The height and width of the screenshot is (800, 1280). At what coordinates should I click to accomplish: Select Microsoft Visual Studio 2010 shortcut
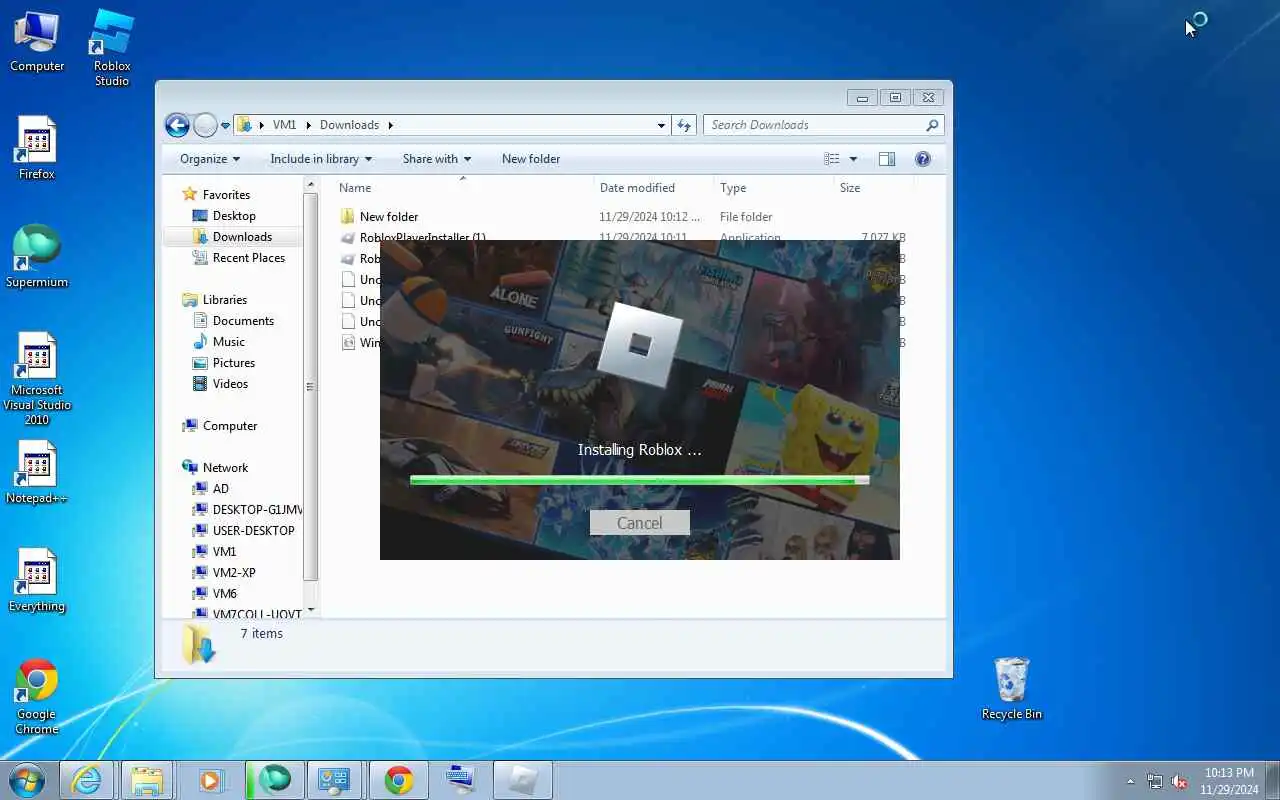(37, 379)
